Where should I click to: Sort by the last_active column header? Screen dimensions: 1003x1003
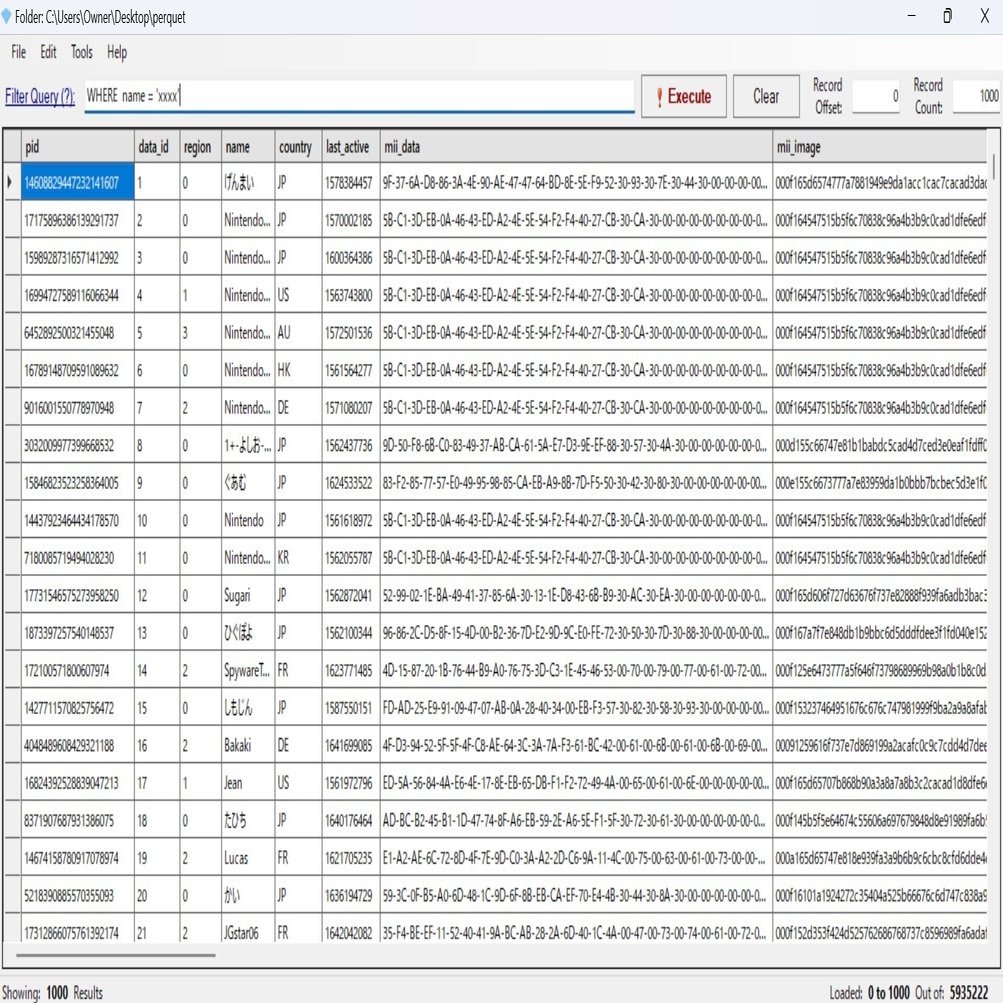coord(351,146)
